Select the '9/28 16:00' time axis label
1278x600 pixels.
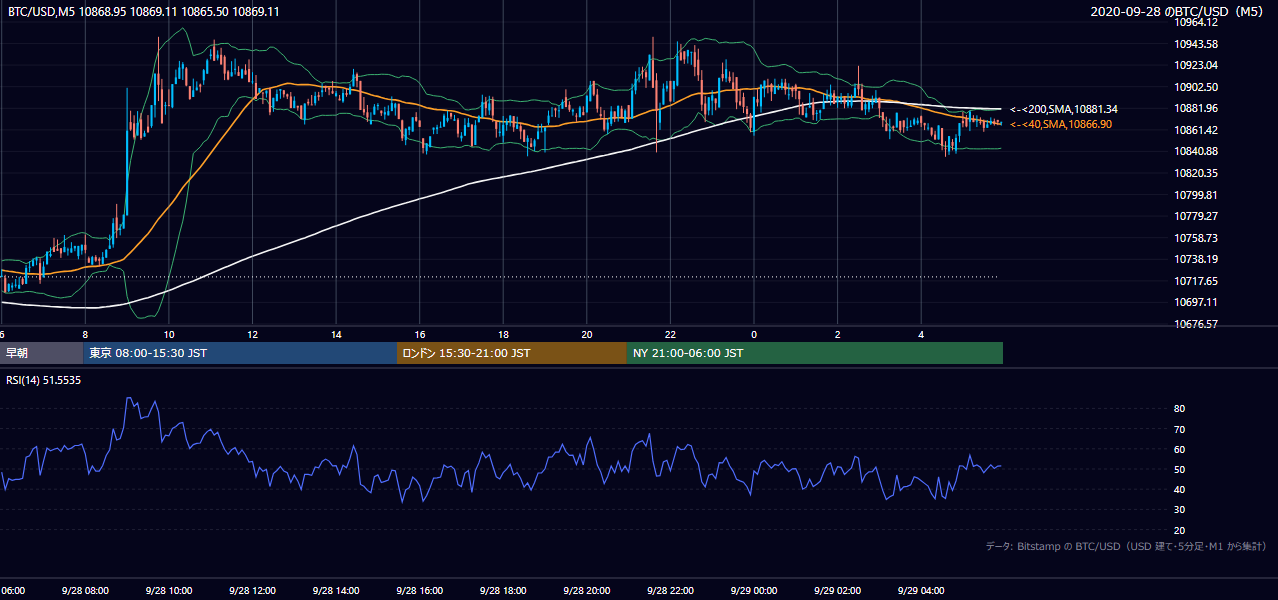419,591
